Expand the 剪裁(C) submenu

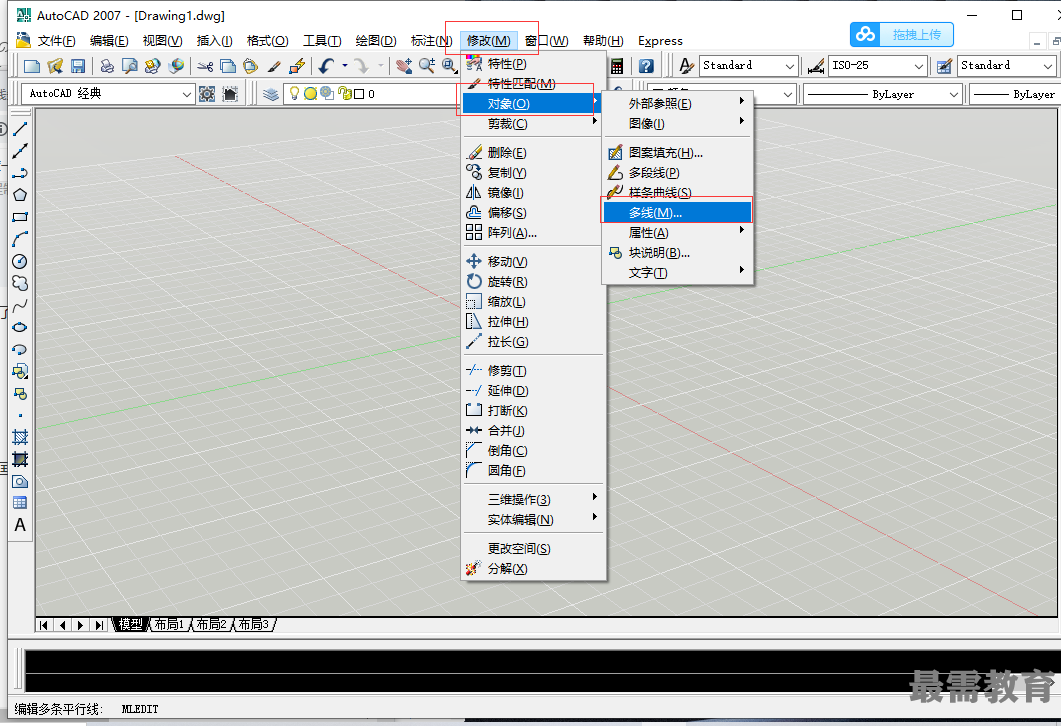530,124
